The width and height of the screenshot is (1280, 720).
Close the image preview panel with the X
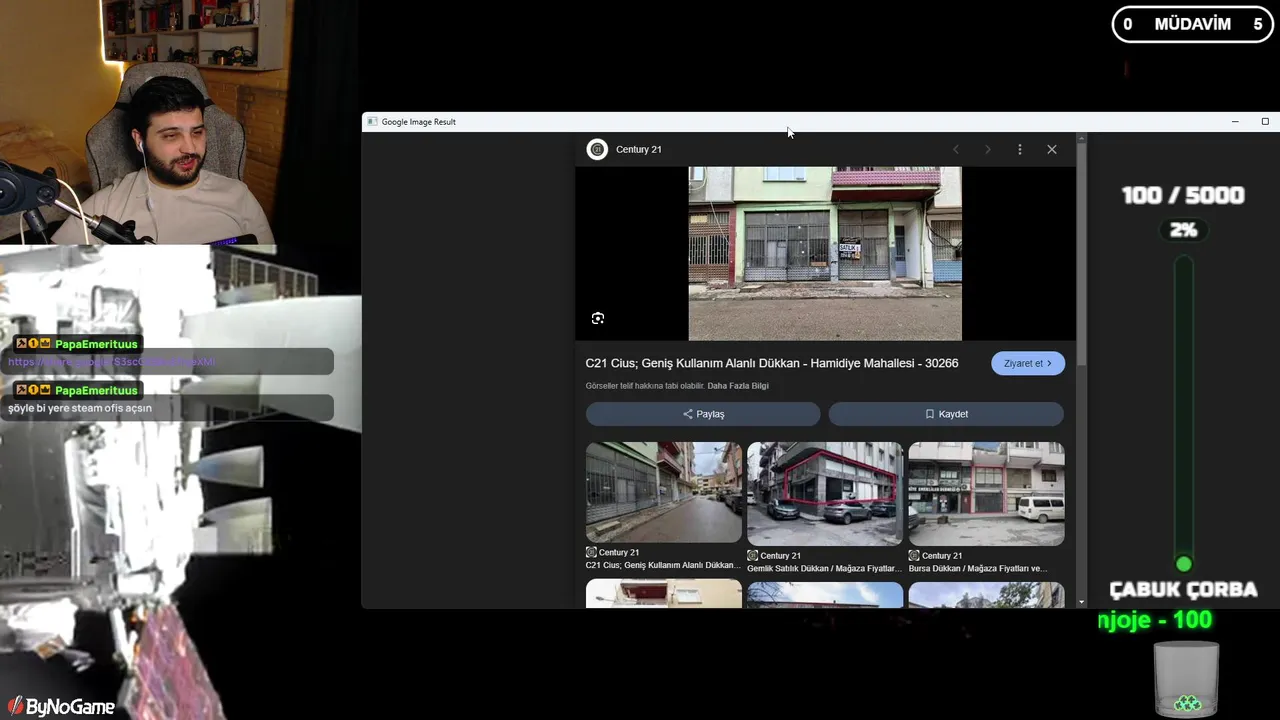click(1052, 149)
